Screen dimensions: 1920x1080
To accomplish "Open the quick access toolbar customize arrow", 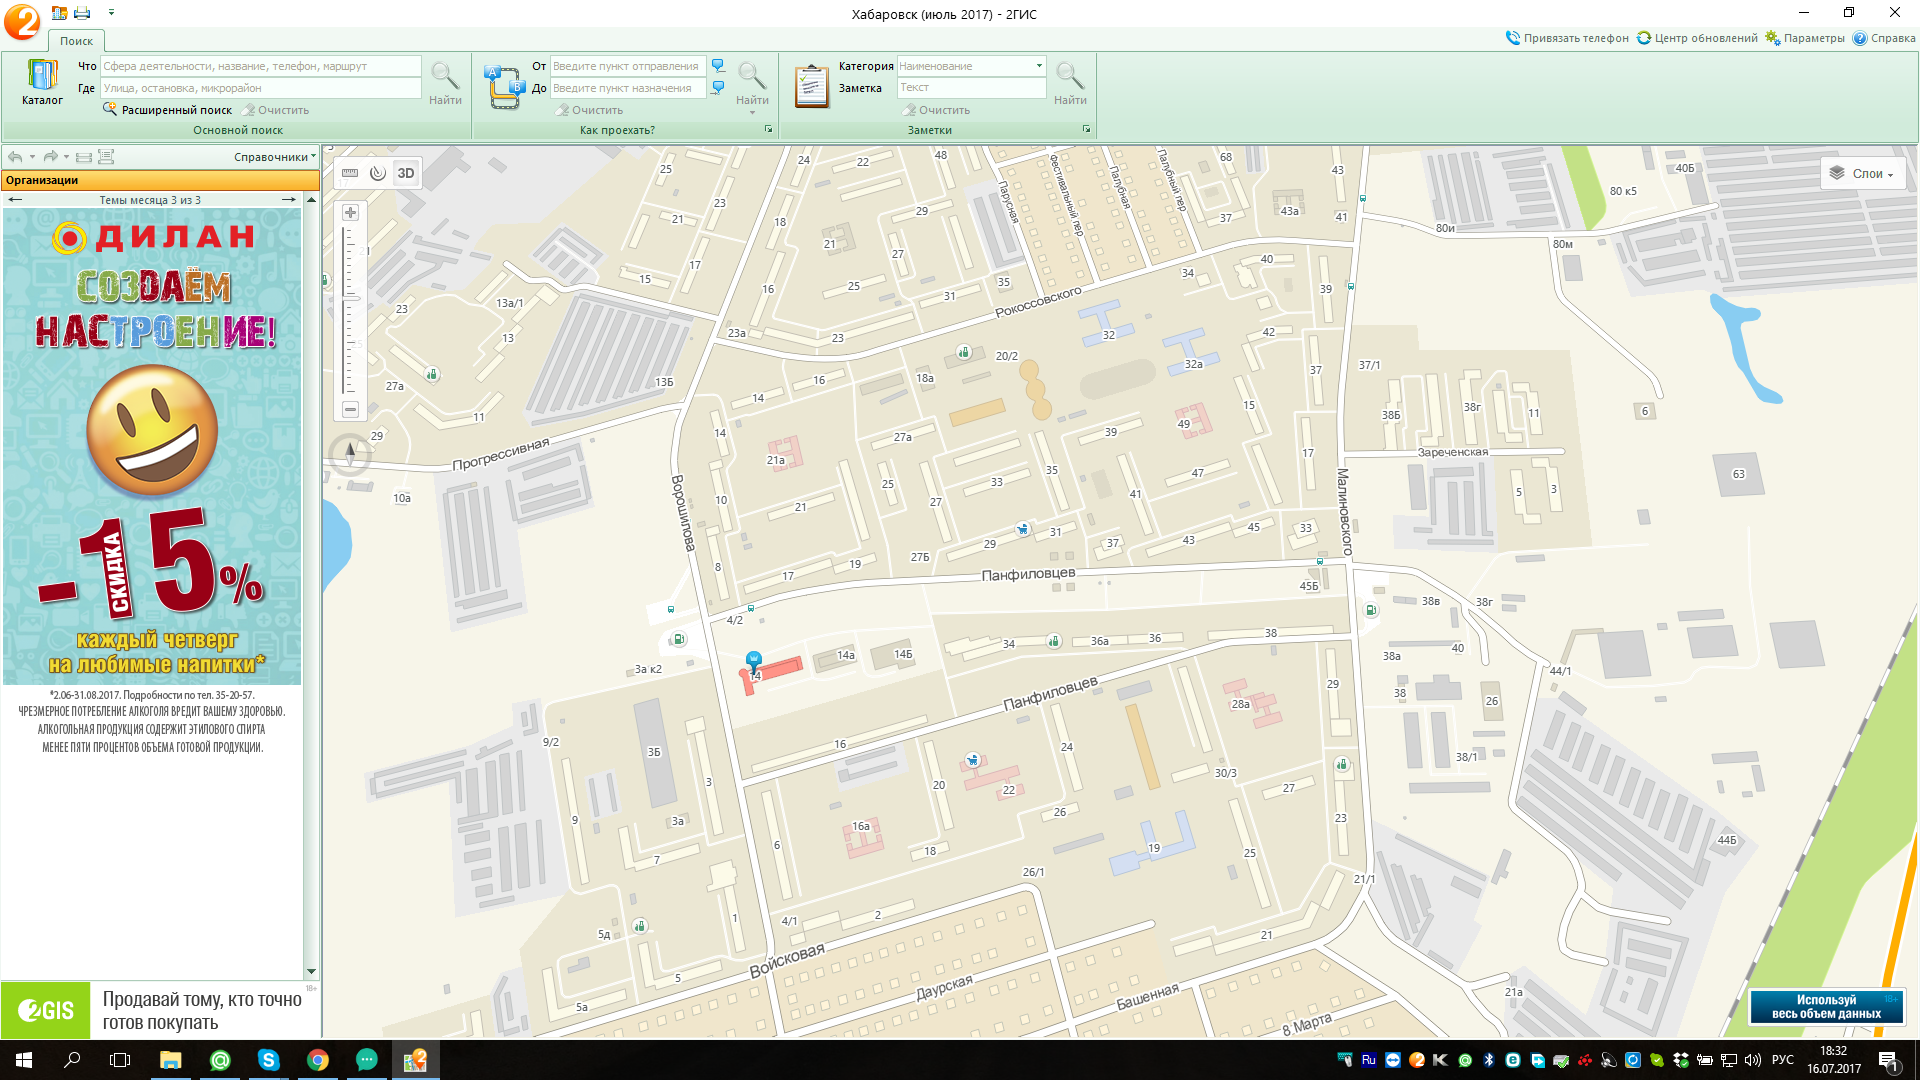I will click(x=111, y=13).
